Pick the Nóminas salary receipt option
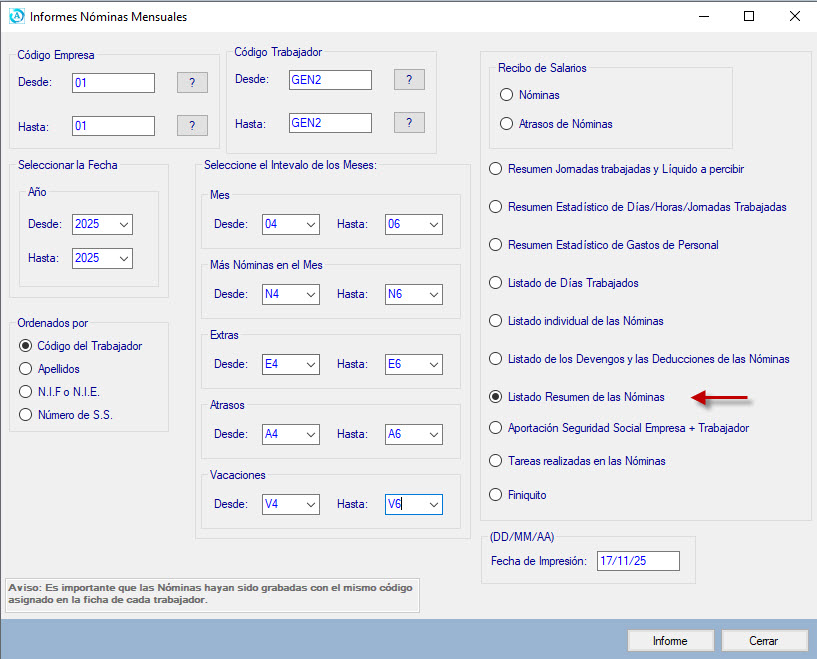817x659 pixels. [x=506, y=95]
